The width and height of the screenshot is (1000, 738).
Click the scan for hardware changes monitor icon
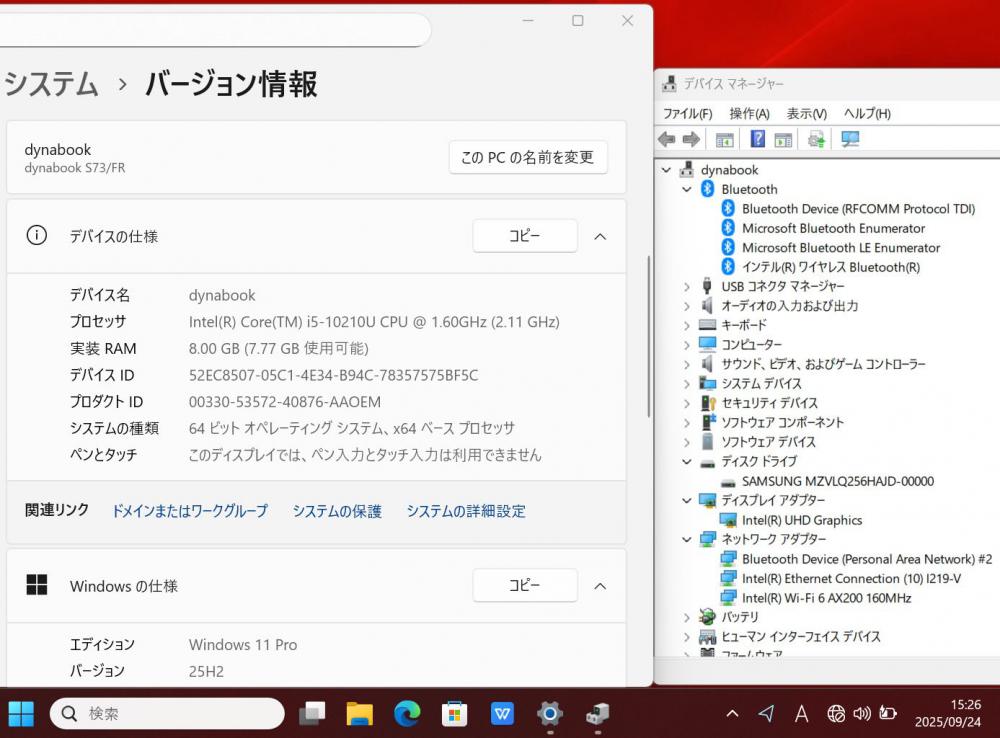850,140
